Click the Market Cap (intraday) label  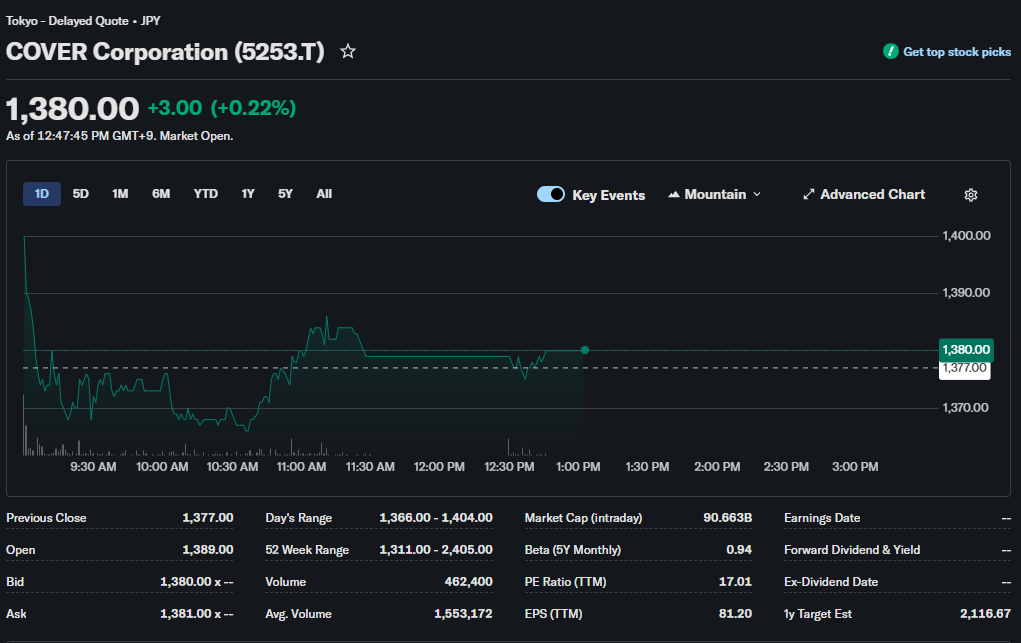pos(583,518)
